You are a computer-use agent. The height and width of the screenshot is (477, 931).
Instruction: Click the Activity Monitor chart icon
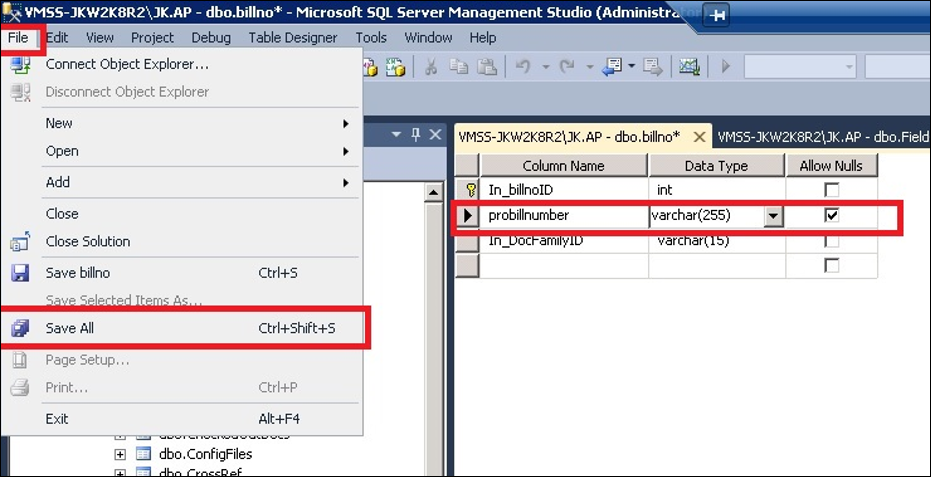[689, 67]
